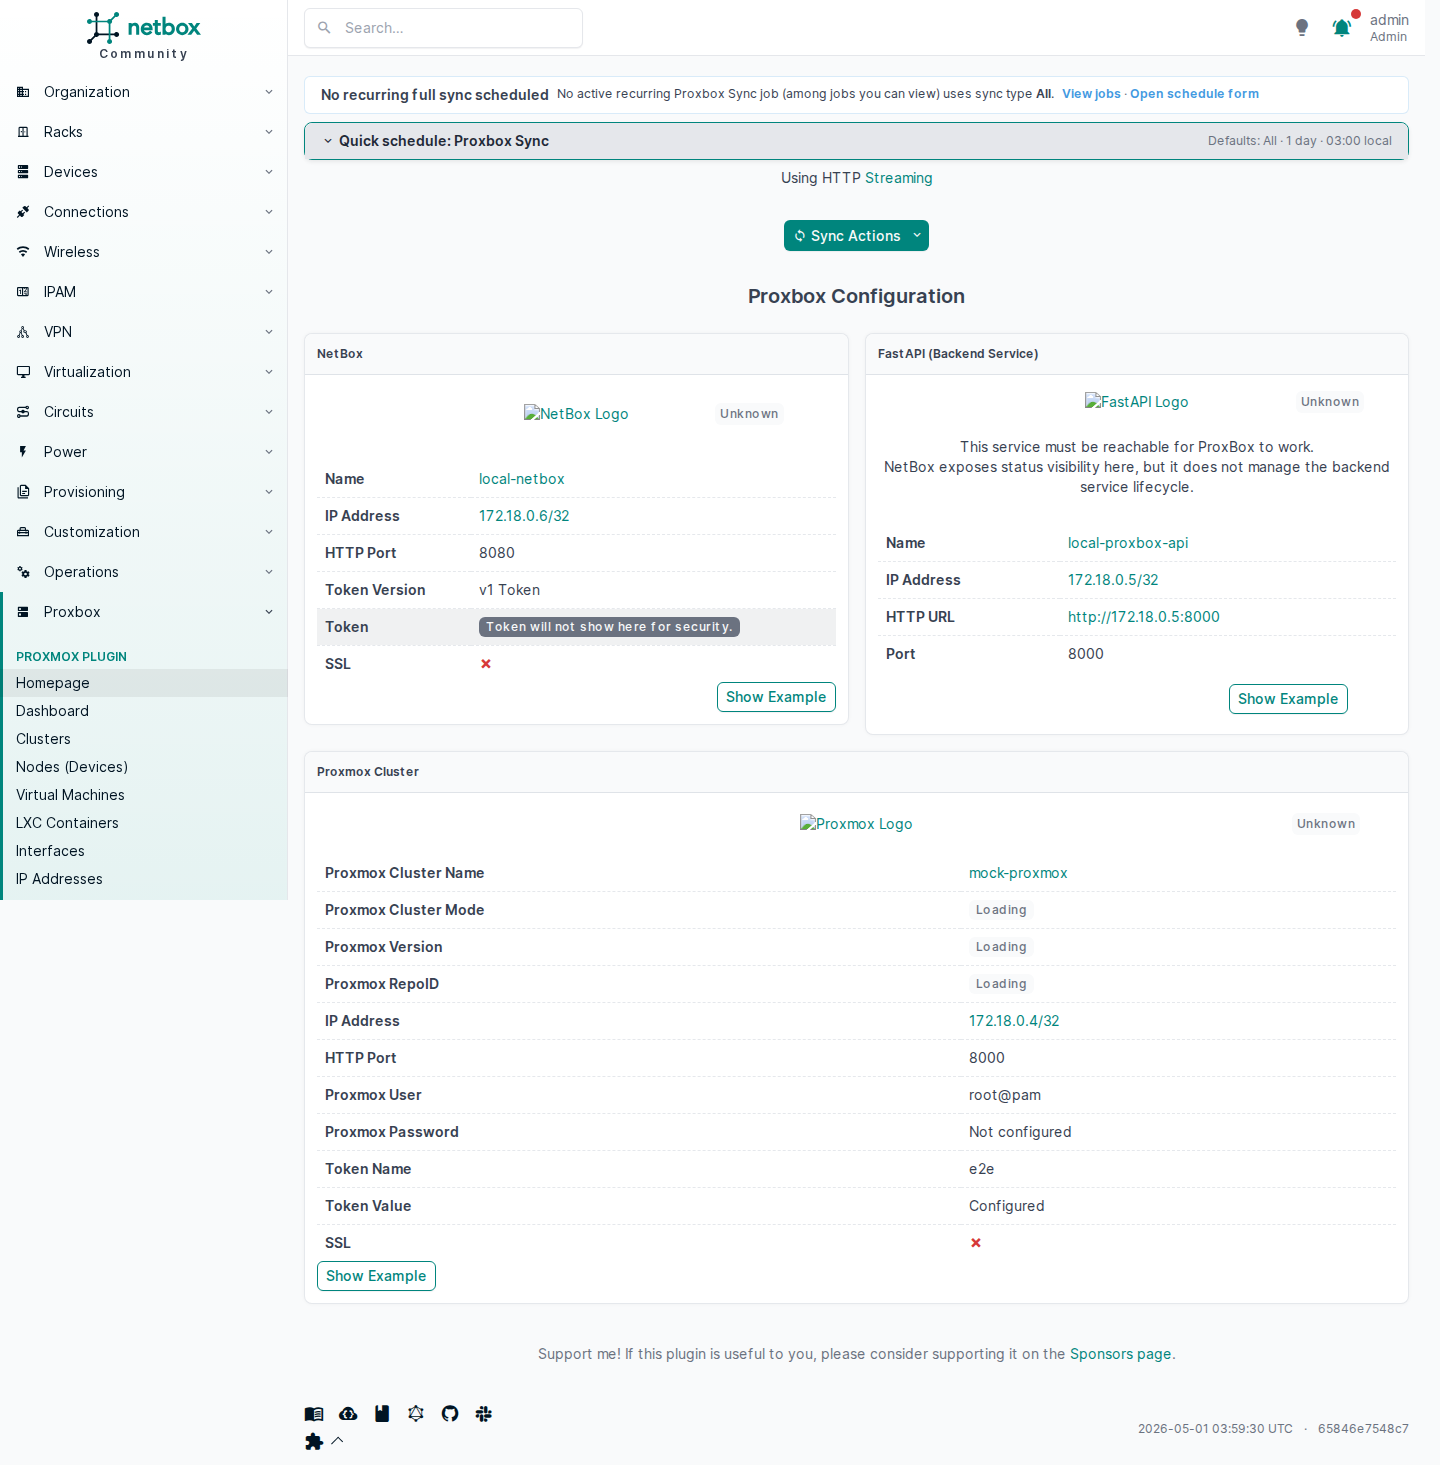Open the Dashboard menu item
1440x1465 pixels.
coord(144,711)
